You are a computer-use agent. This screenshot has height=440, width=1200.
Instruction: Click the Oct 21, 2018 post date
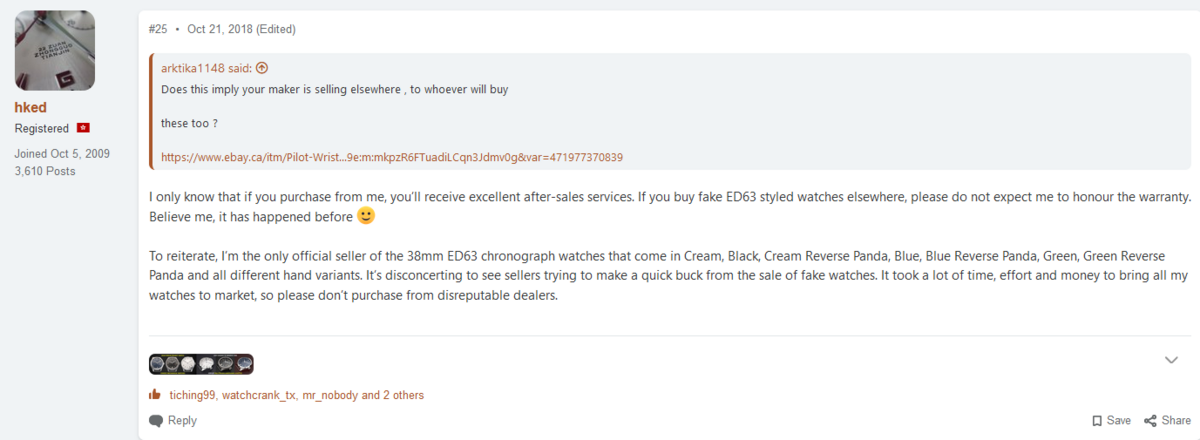220,29
